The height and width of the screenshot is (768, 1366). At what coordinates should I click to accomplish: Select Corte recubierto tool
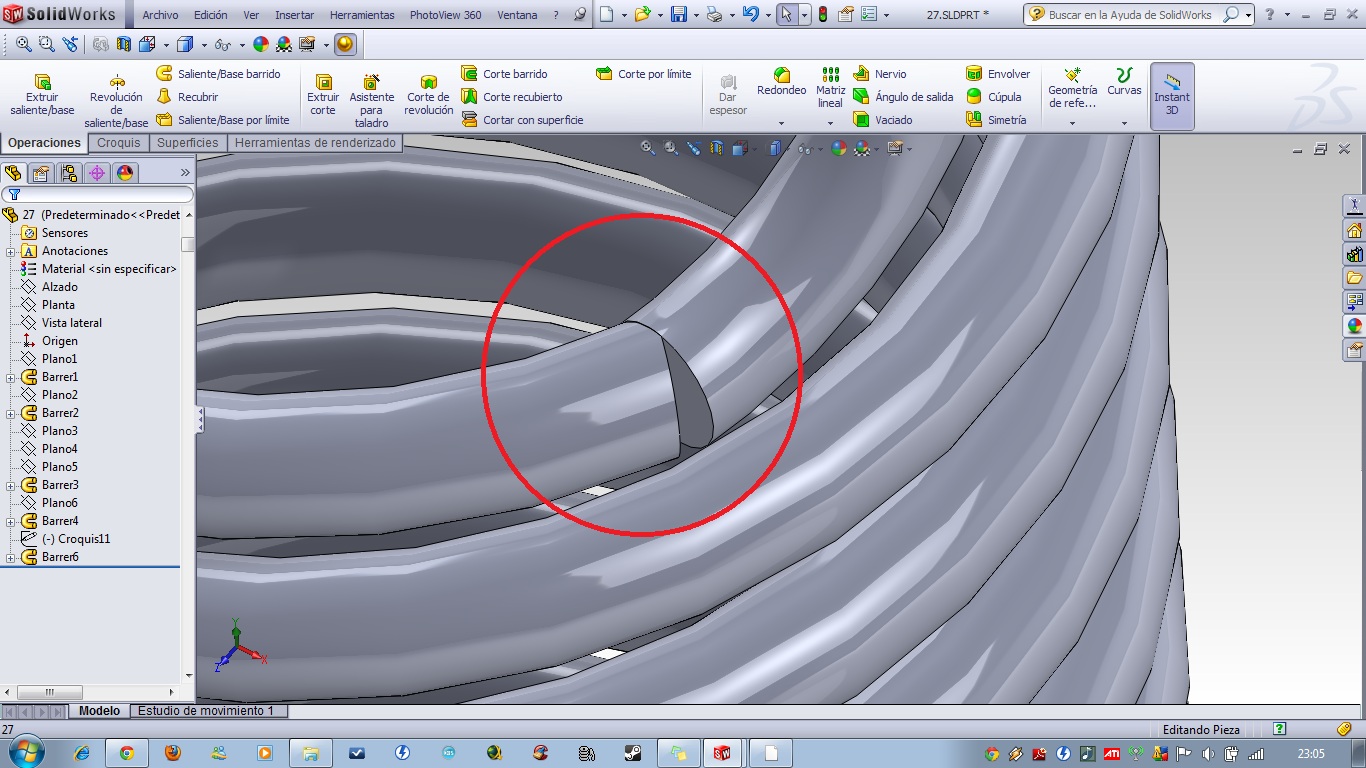click(512, 97)
